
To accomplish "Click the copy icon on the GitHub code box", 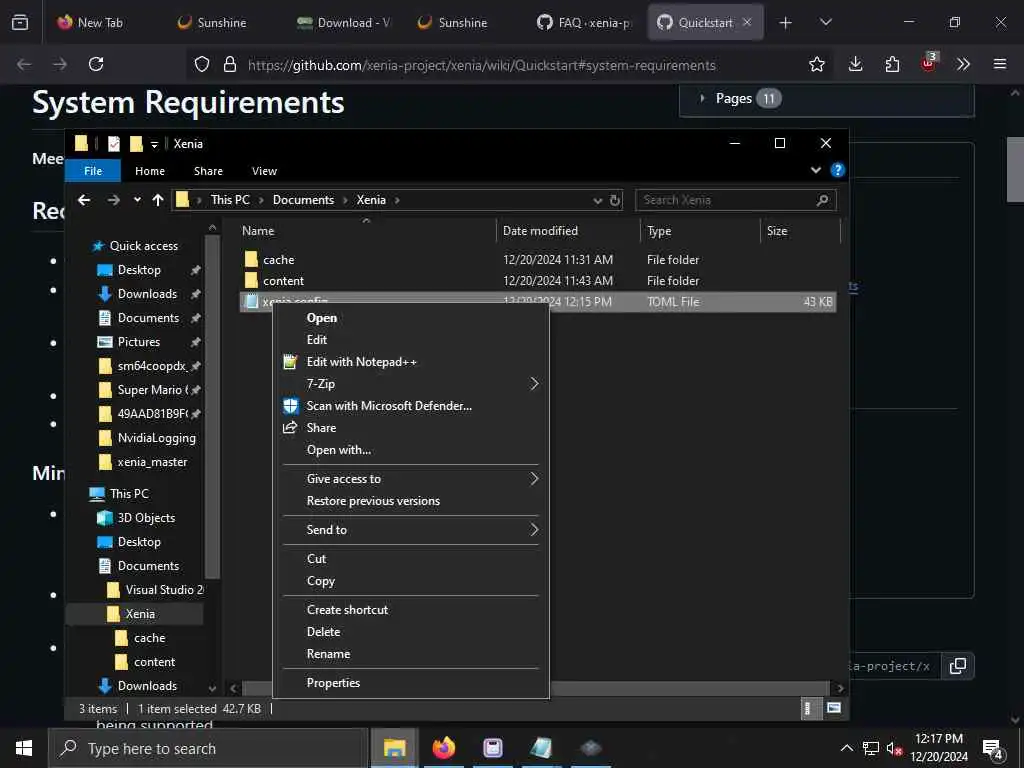I will pos(957,666).
